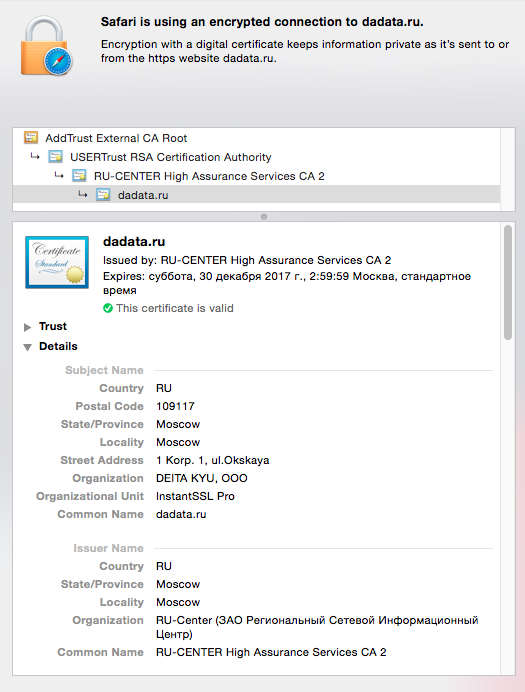Click the large Certificate Standard image
525x692 pixels.
coord(57,262)
